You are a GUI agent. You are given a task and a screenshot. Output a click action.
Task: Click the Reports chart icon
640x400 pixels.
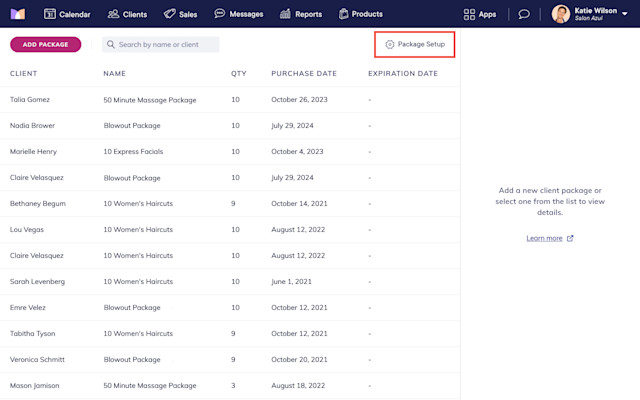pyautogui.click(x=285, y=14)
